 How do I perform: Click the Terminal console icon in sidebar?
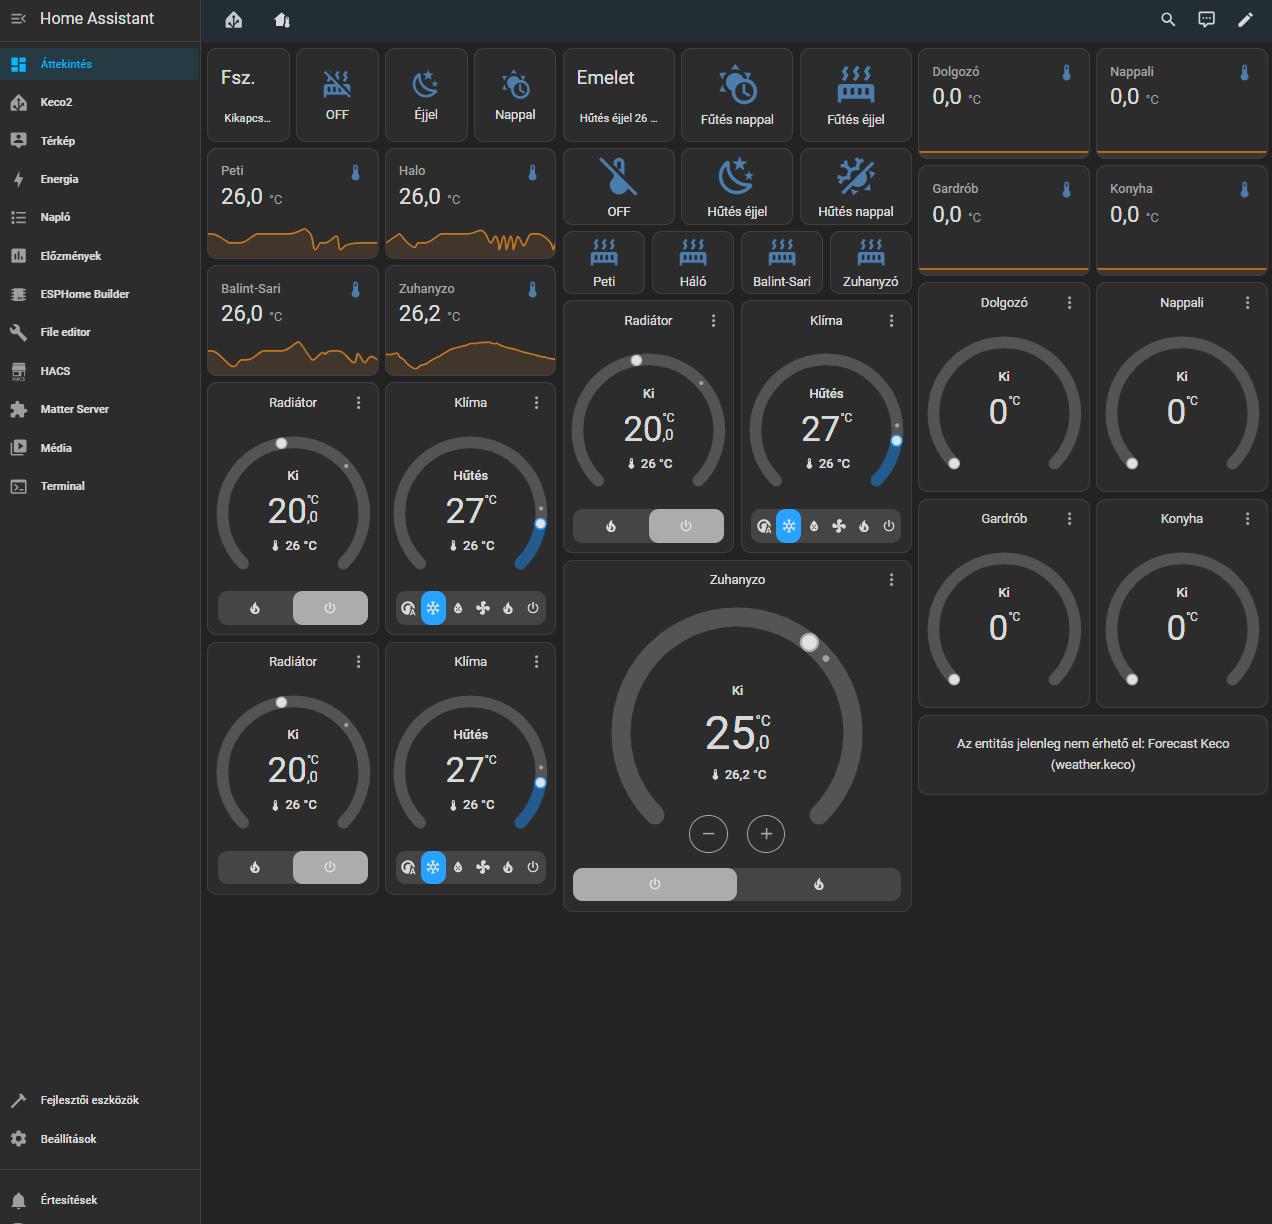[18, 486]
